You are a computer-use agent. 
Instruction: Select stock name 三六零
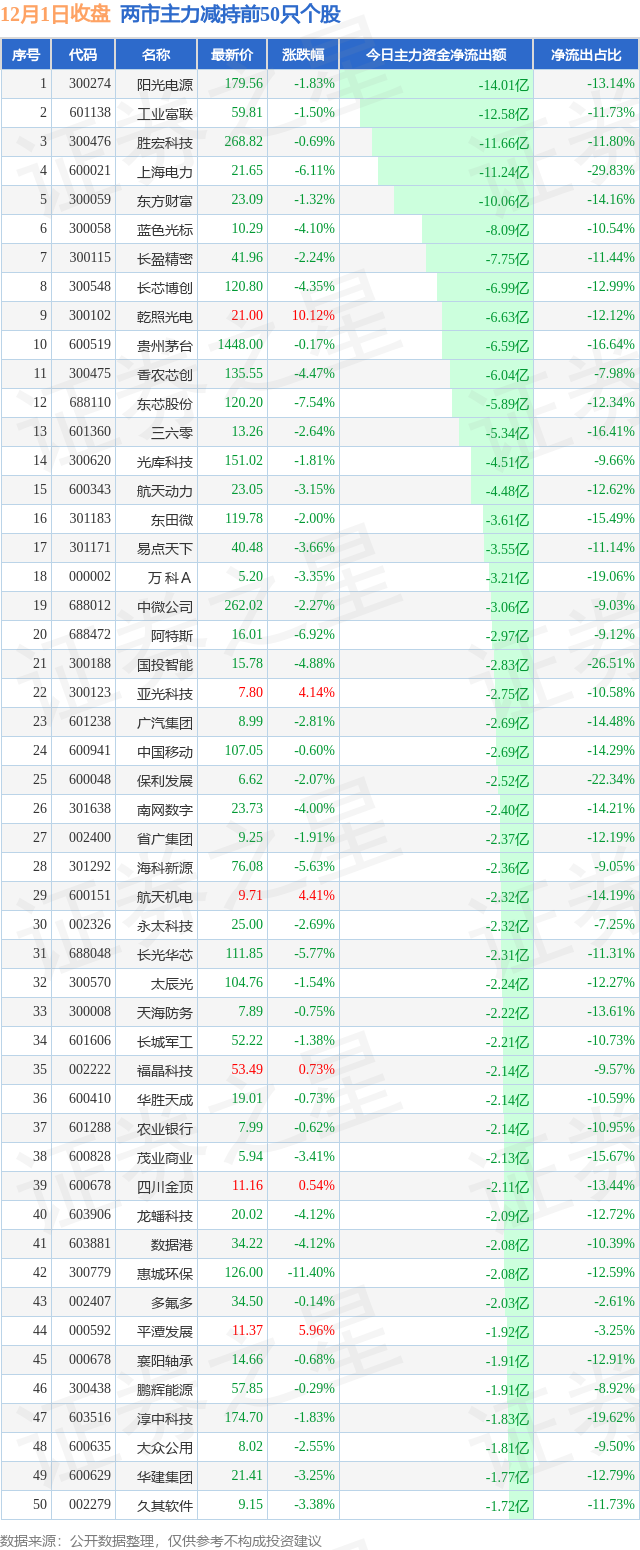tap(172, 432)
